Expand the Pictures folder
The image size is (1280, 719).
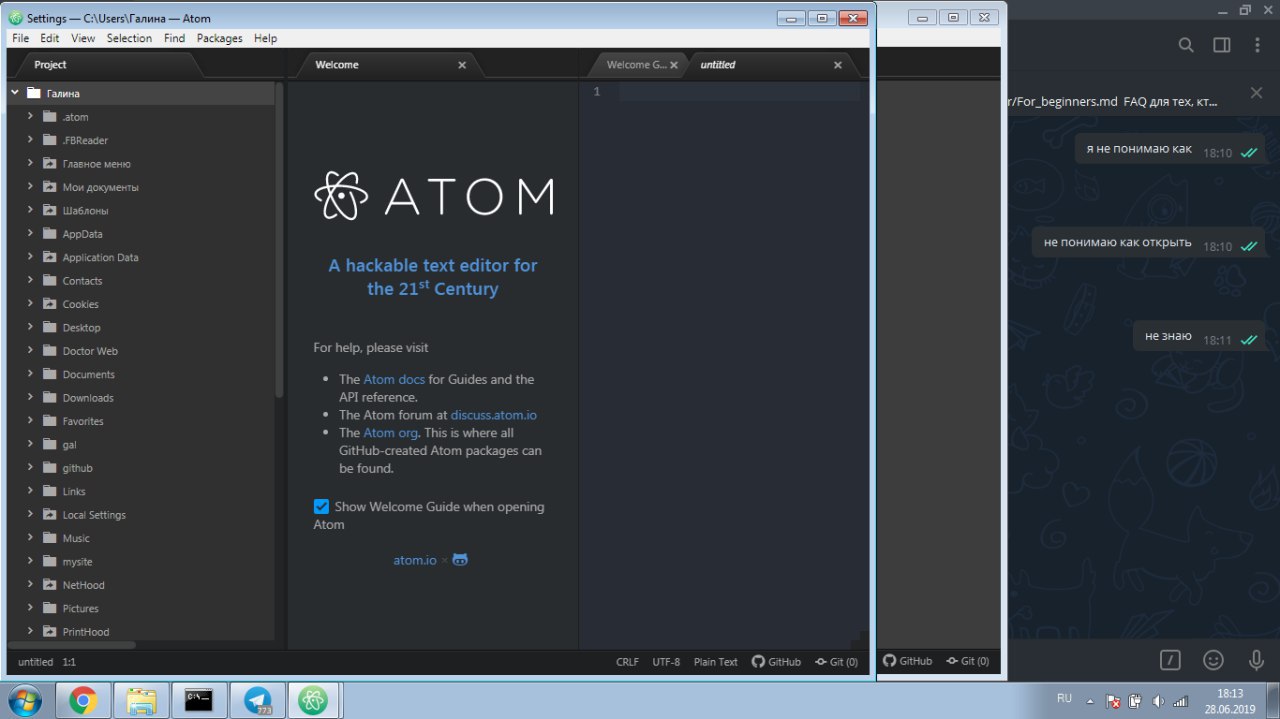[31, 608]
